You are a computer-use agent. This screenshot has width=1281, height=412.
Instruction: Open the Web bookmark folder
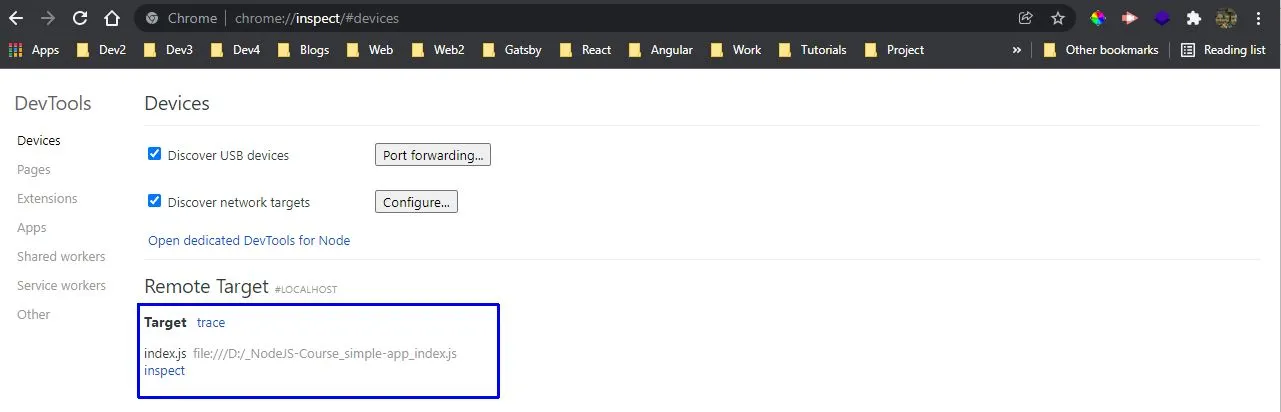click(370, 50)
